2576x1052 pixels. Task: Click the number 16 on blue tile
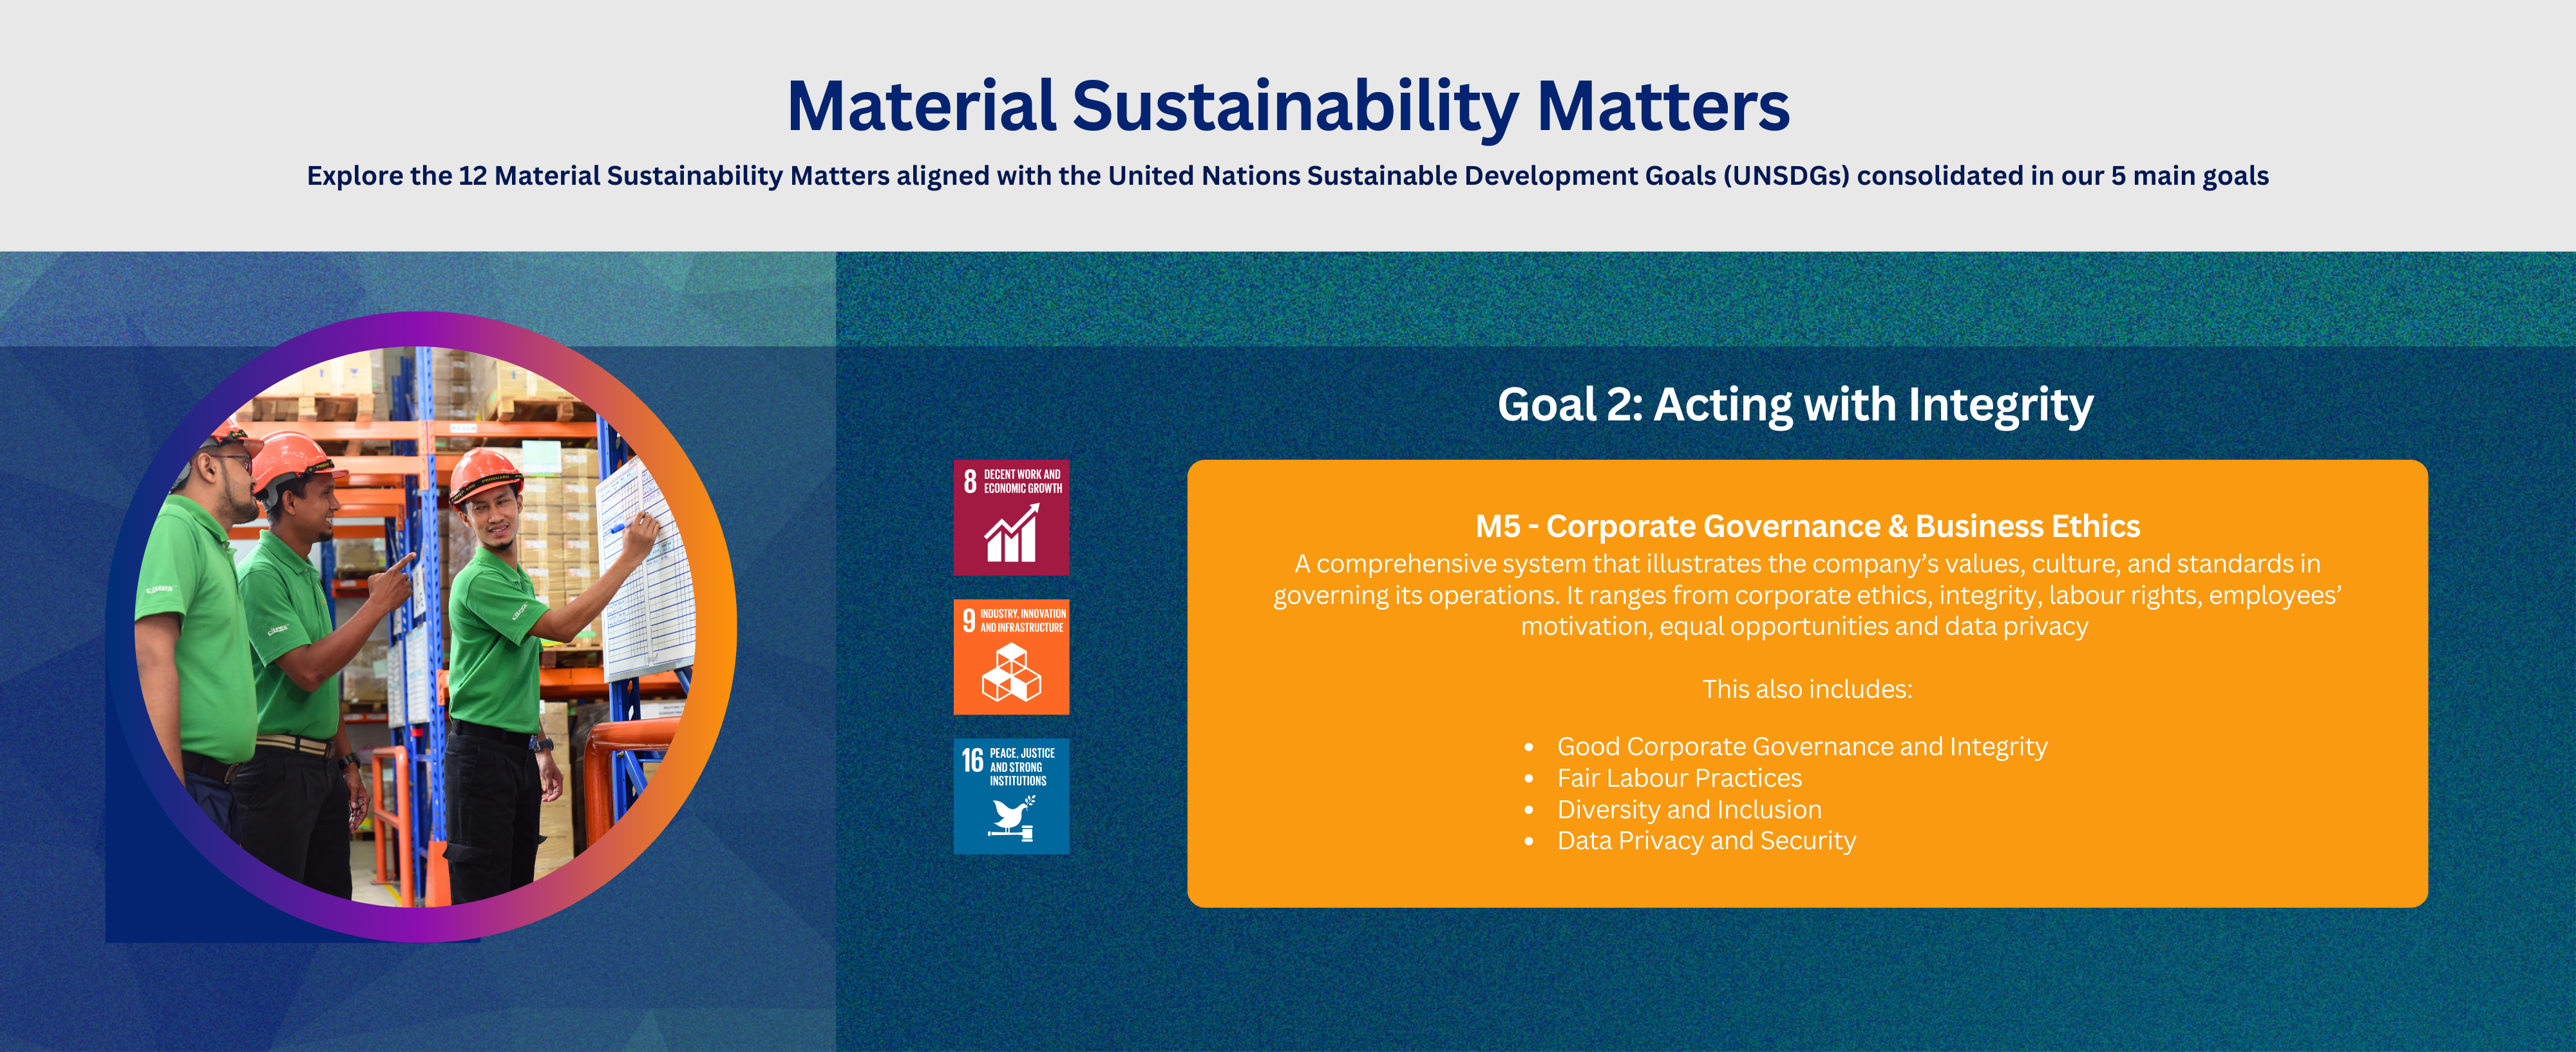[x=972, y=761]
